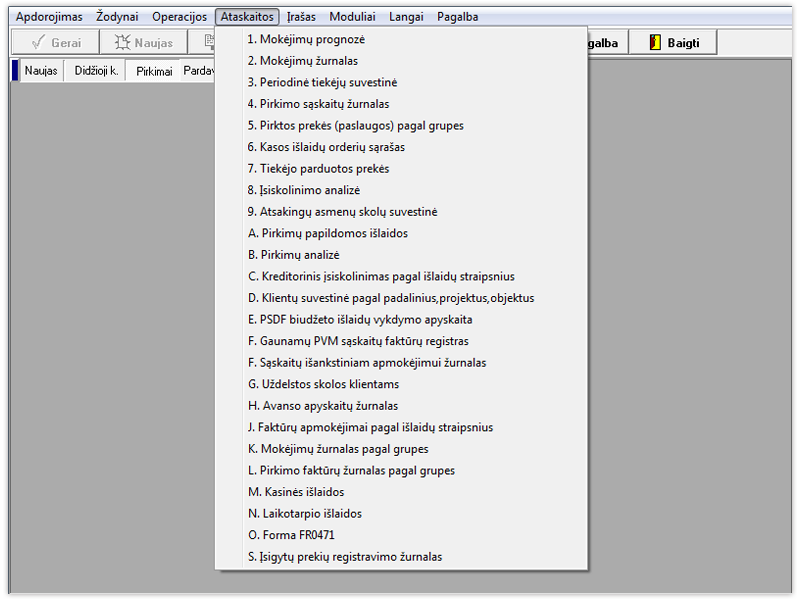Screen dimensions: 800x600
Task: Open the Apdorojimas menu
Action: (x=49, y=17)
